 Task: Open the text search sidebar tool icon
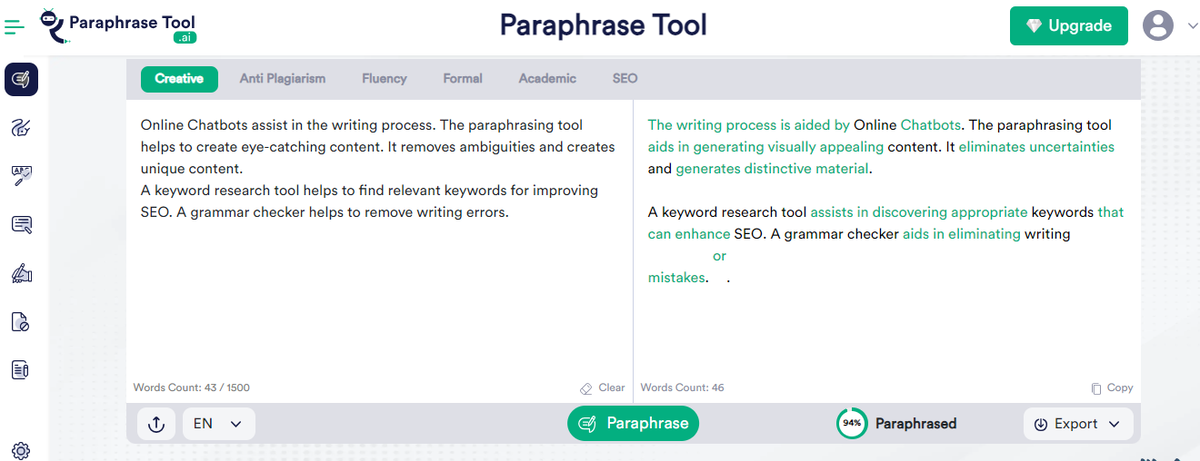coord(21,224)
